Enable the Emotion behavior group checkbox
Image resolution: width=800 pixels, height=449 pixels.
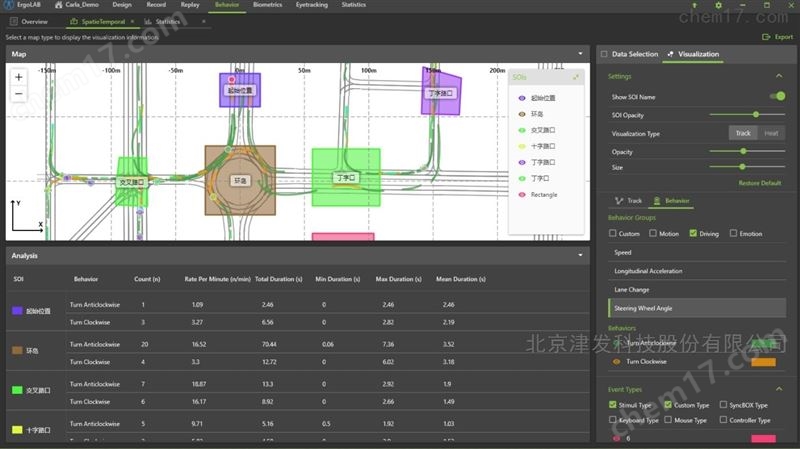click(733, 233)
